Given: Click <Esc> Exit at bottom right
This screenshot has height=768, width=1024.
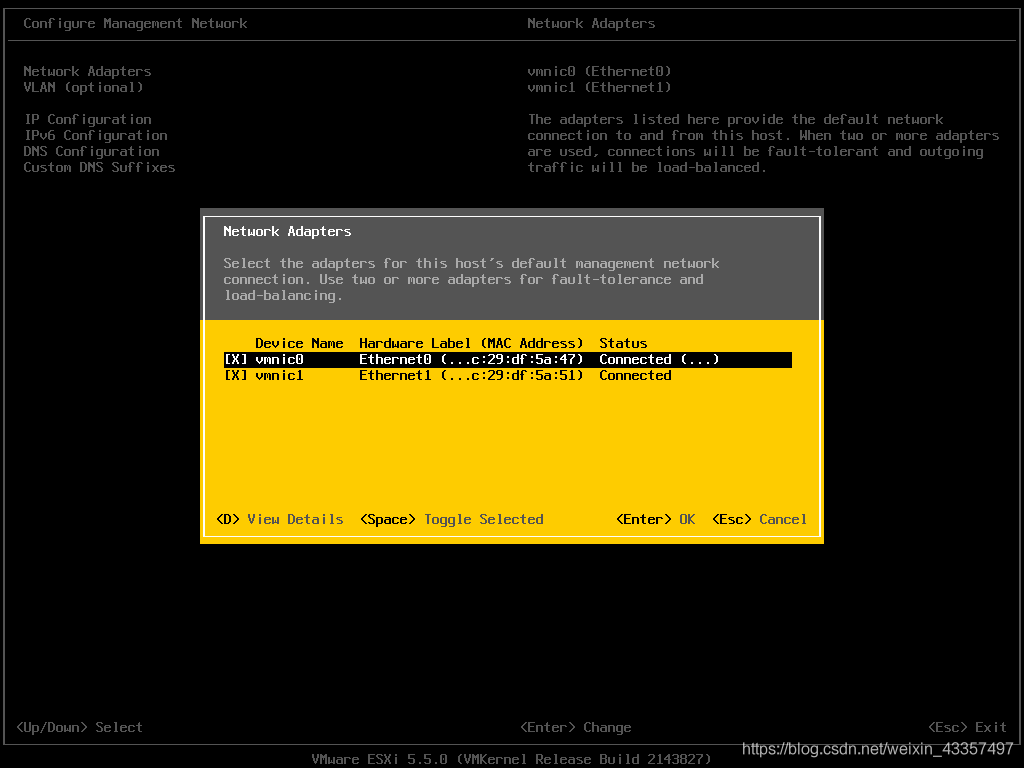Looking at the screenshot, I should point(967,727).
